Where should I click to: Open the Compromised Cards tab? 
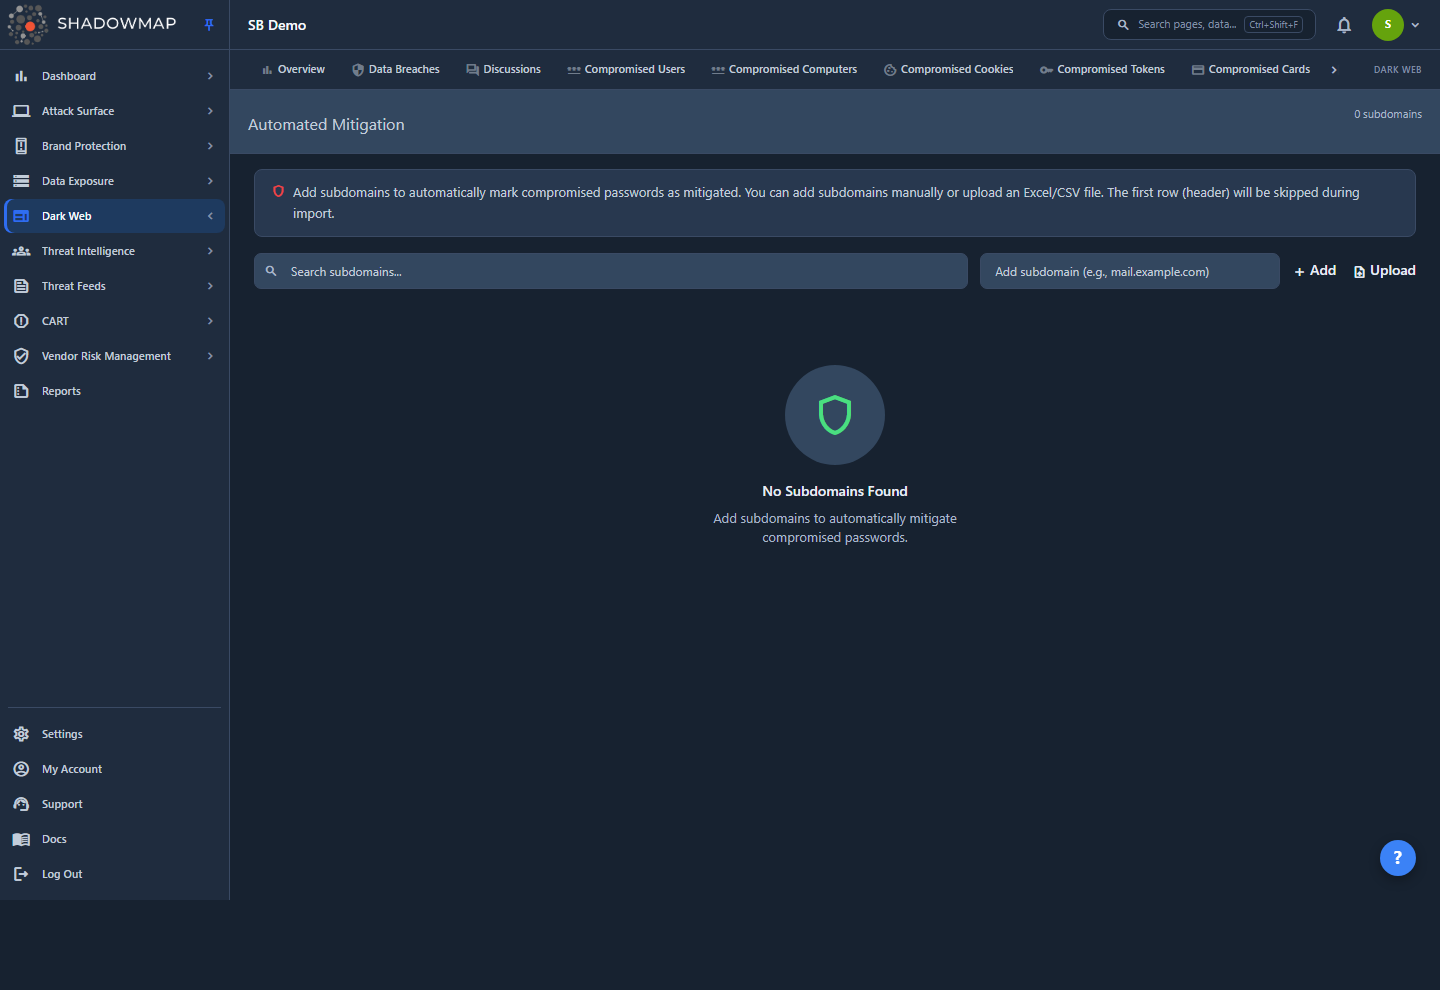(x=1251, y=70)
